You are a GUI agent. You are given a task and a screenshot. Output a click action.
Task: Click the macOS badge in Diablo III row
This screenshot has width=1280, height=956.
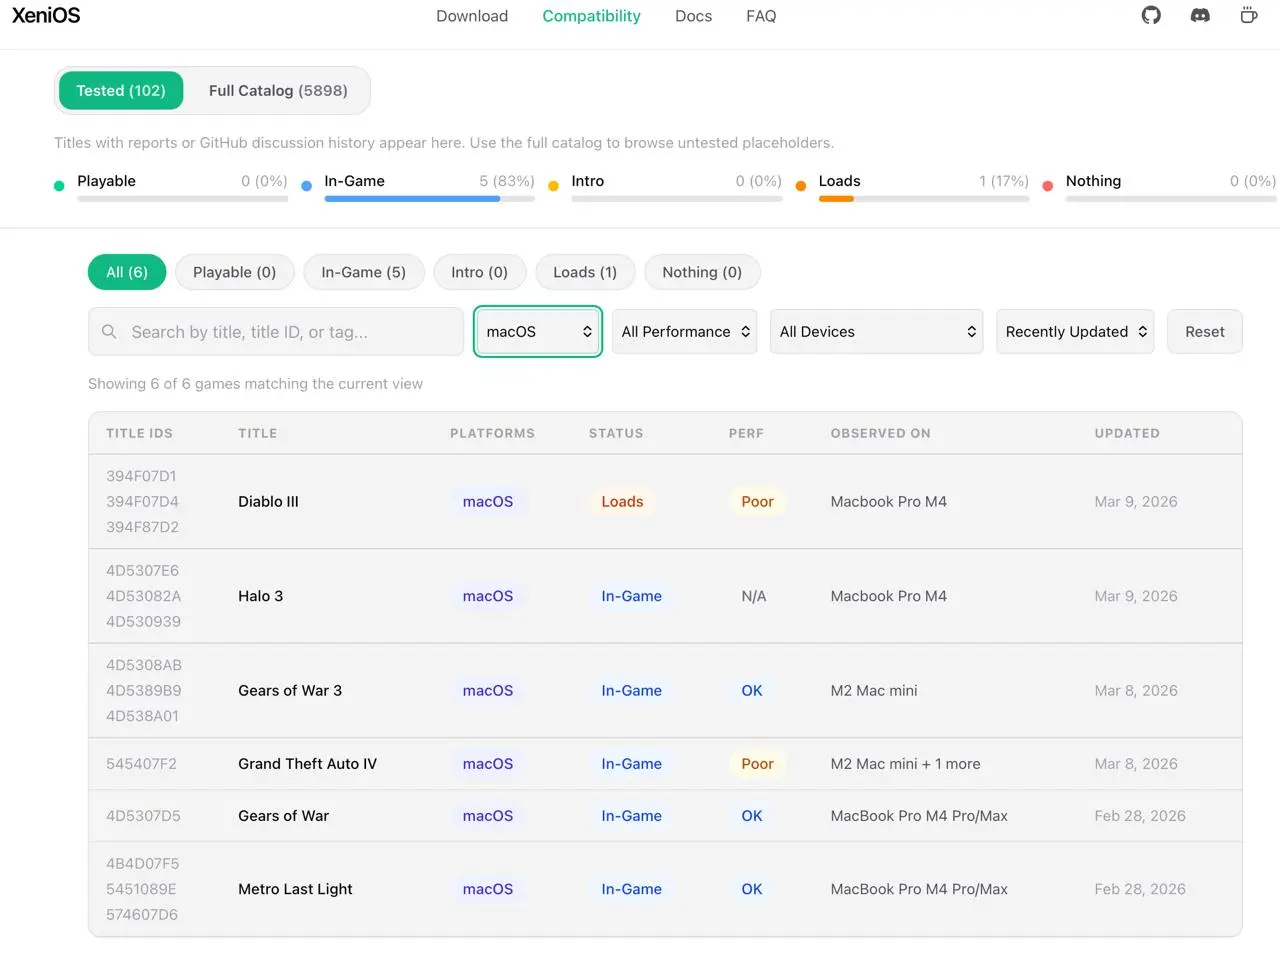[x=488, y=502]
